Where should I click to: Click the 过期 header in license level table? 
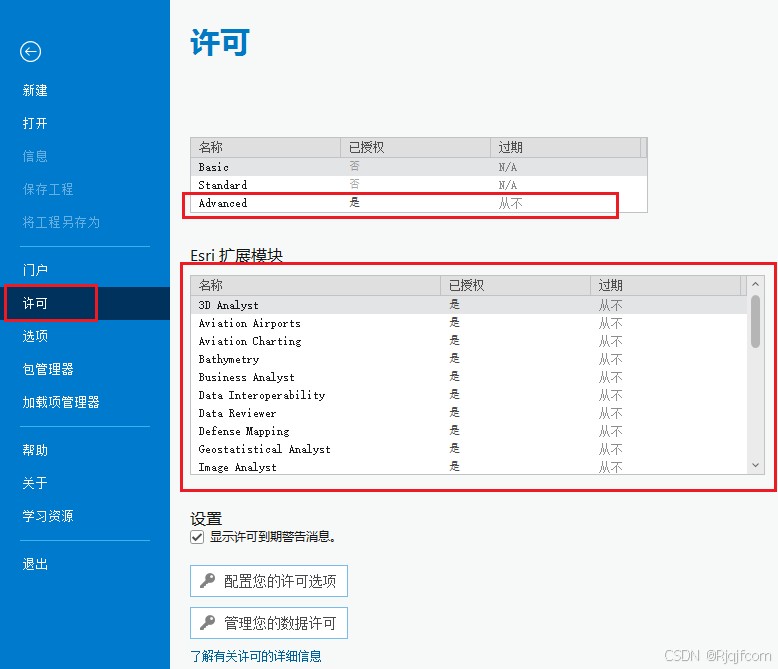click(566, 147)
